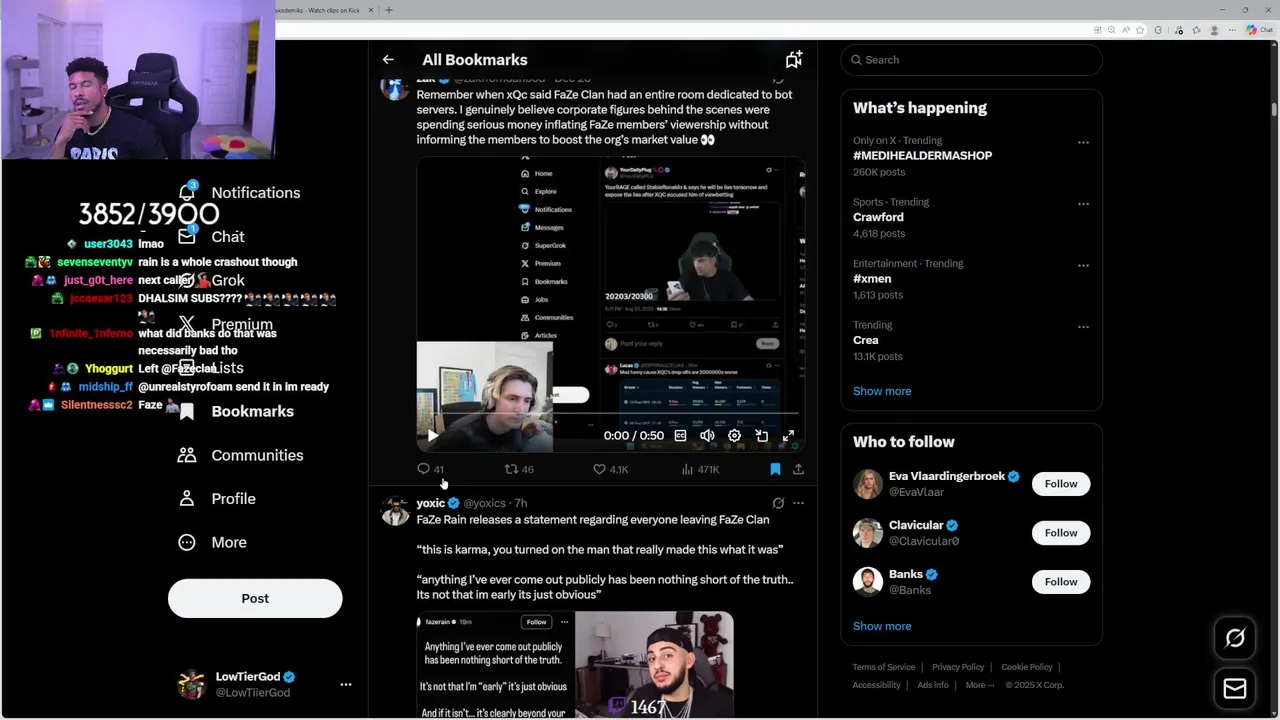Open more options on yoxic's post
Image resolution: width=1280 pixels, height=720 pixels.
click(x=798, y=503)
